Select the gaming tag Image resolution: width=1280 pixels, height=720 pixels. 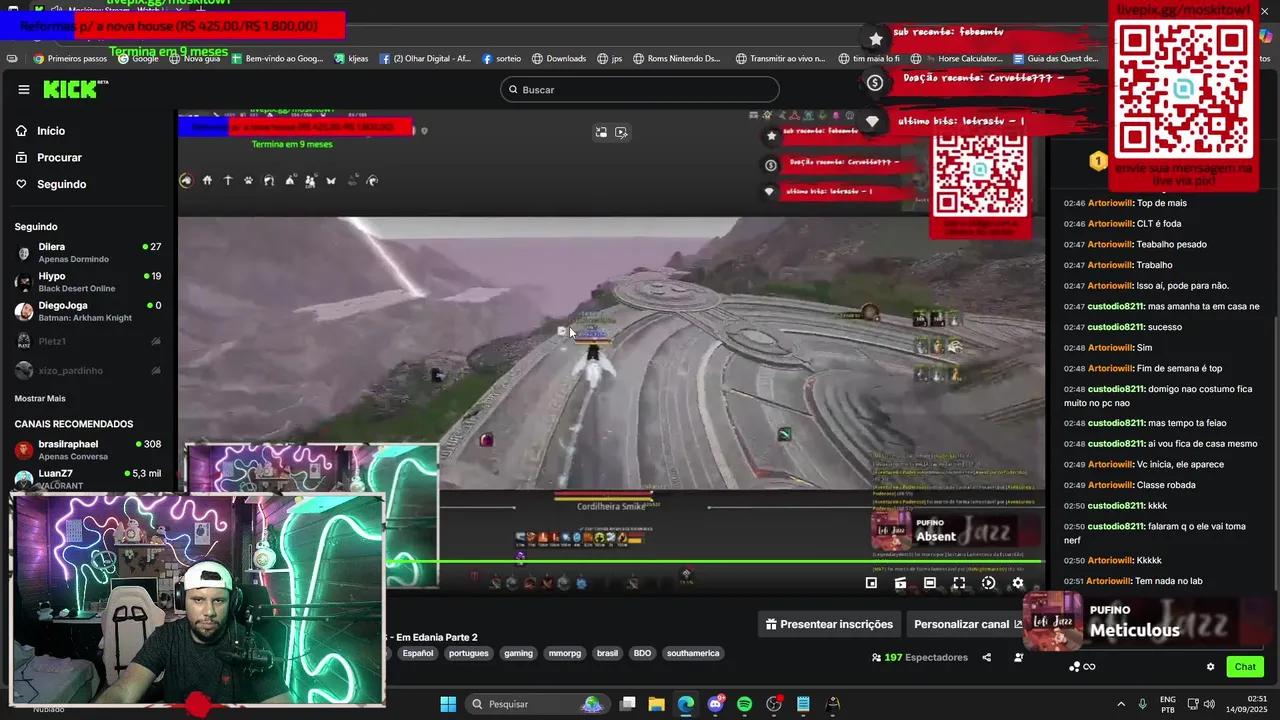[518, 653]
